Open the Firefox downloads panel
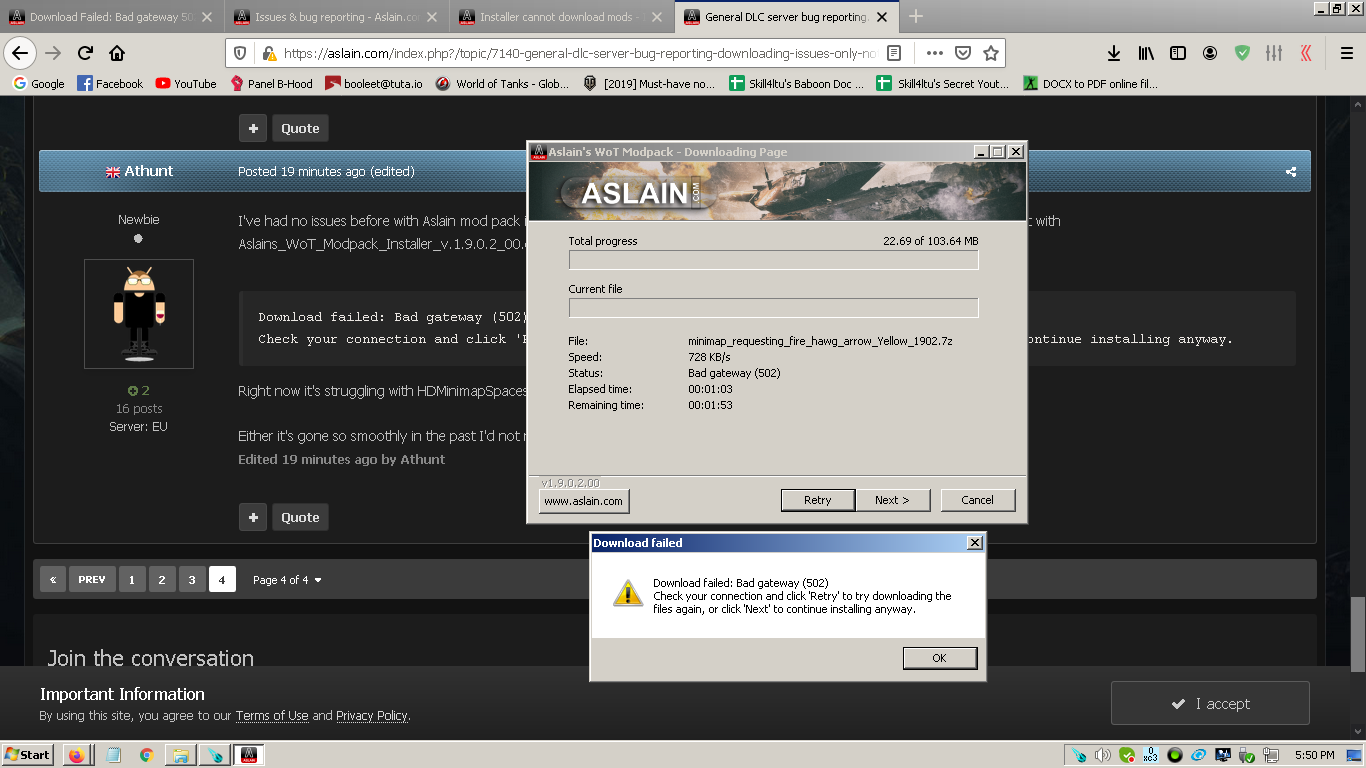The image size is (1366, 768). point(1114,53)
